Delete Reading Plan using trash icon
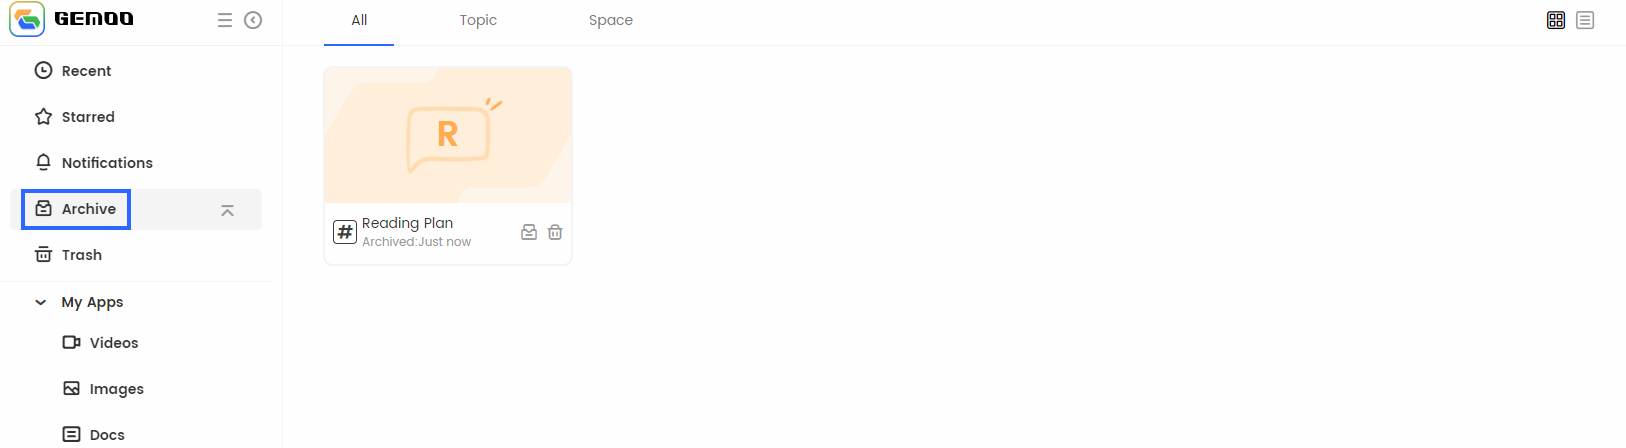This screenshot has width=1626, height=448. 555,232
